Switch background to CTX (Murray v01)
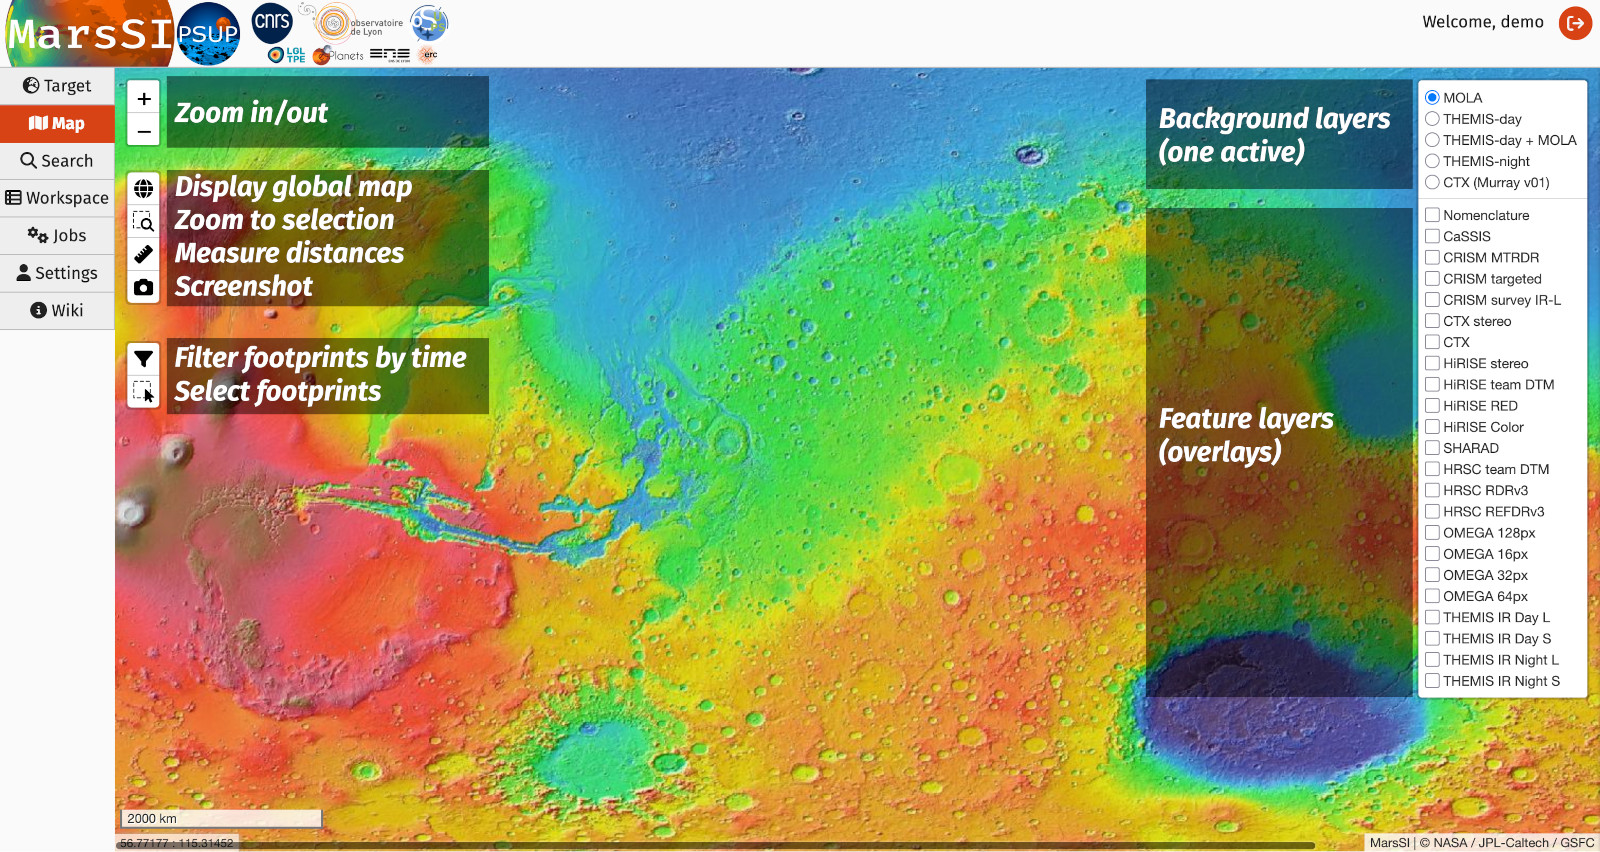Image resolution: width=1600 pixels, height=852 pixels. [x=1432, y=182]
